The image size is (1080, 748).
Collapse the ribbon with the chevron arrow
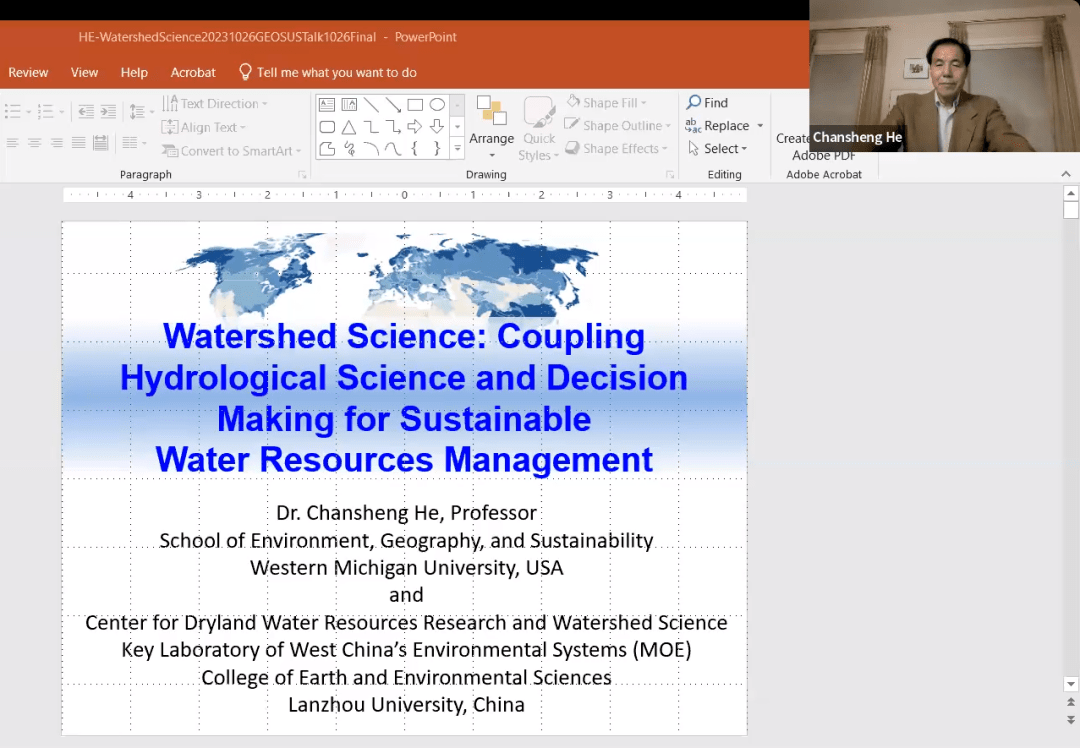click(1066, 174)
